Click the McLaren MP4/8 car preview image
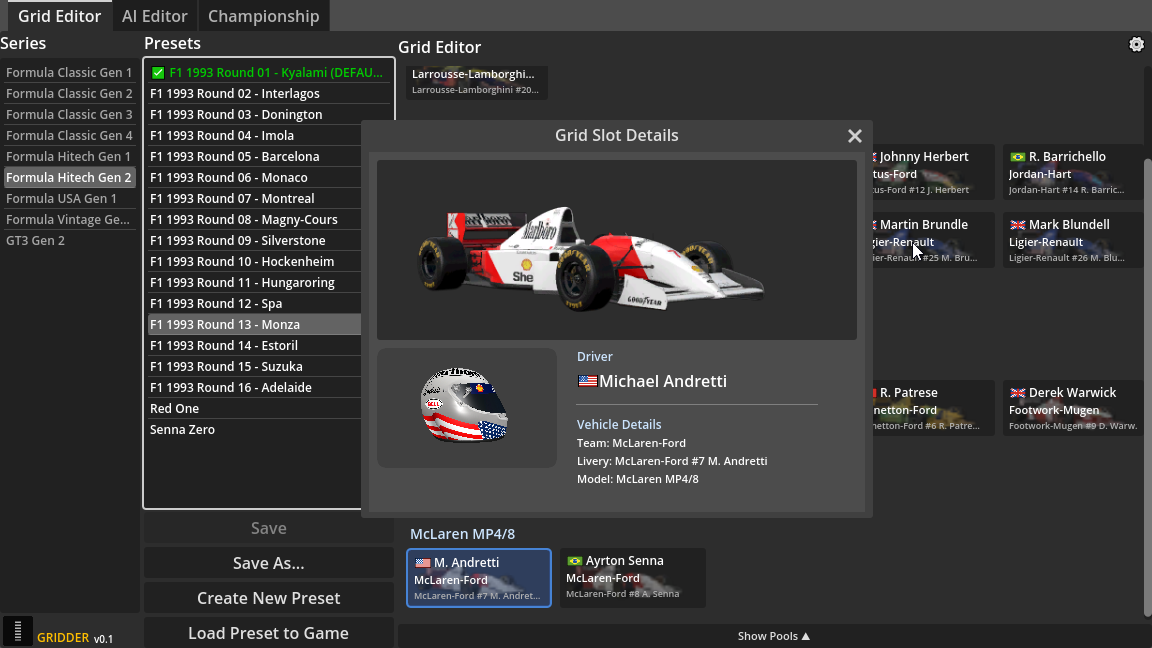The height and width of the screenshot is (648, 1152). pyautogui.click(x=616, y=251)
